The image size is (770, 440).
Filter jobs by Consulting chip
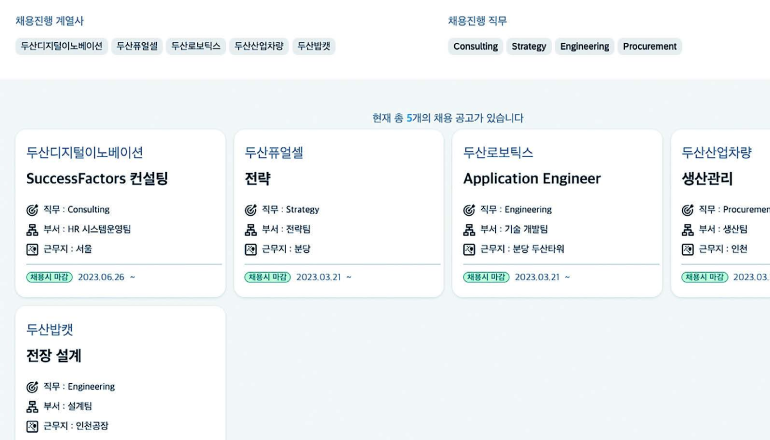[x=475, y=46]
